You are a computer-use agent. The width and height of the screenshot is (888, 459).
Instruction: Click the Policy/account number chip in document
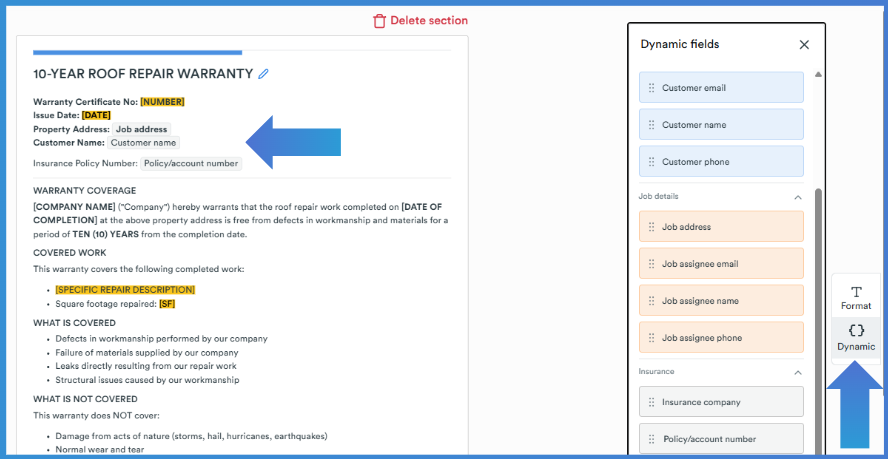pos(191,164)
